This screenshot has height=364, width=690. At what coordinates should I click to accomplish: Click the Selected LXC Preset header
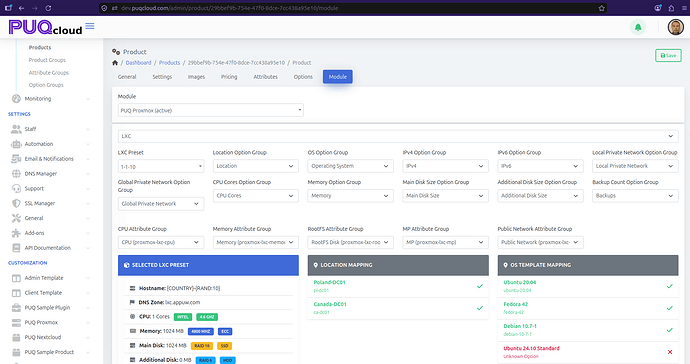(x=208, y=265)
